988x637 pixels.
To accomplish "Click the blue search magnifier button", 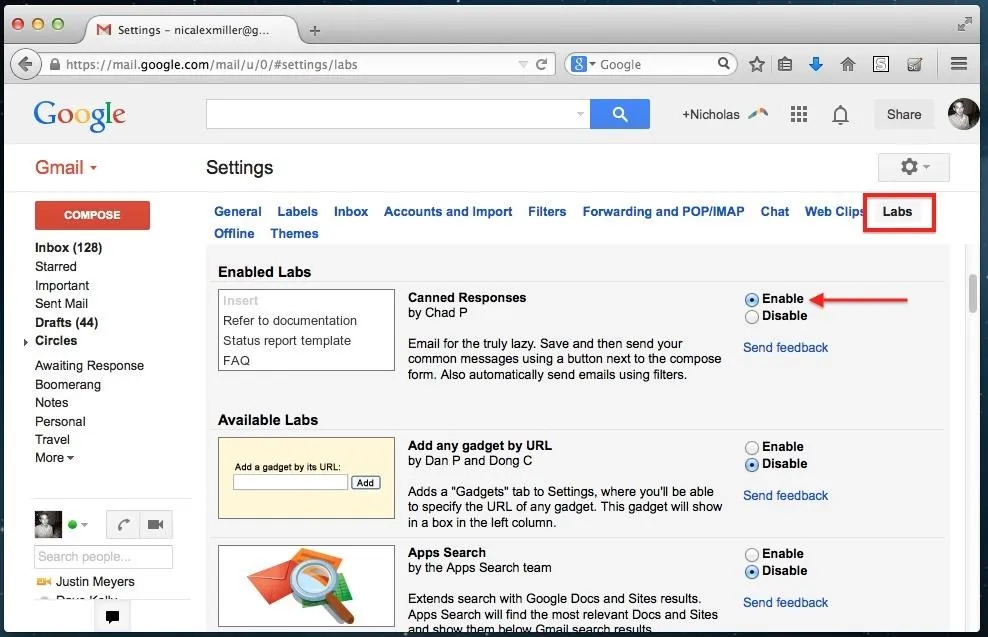I will click(619, 114).
